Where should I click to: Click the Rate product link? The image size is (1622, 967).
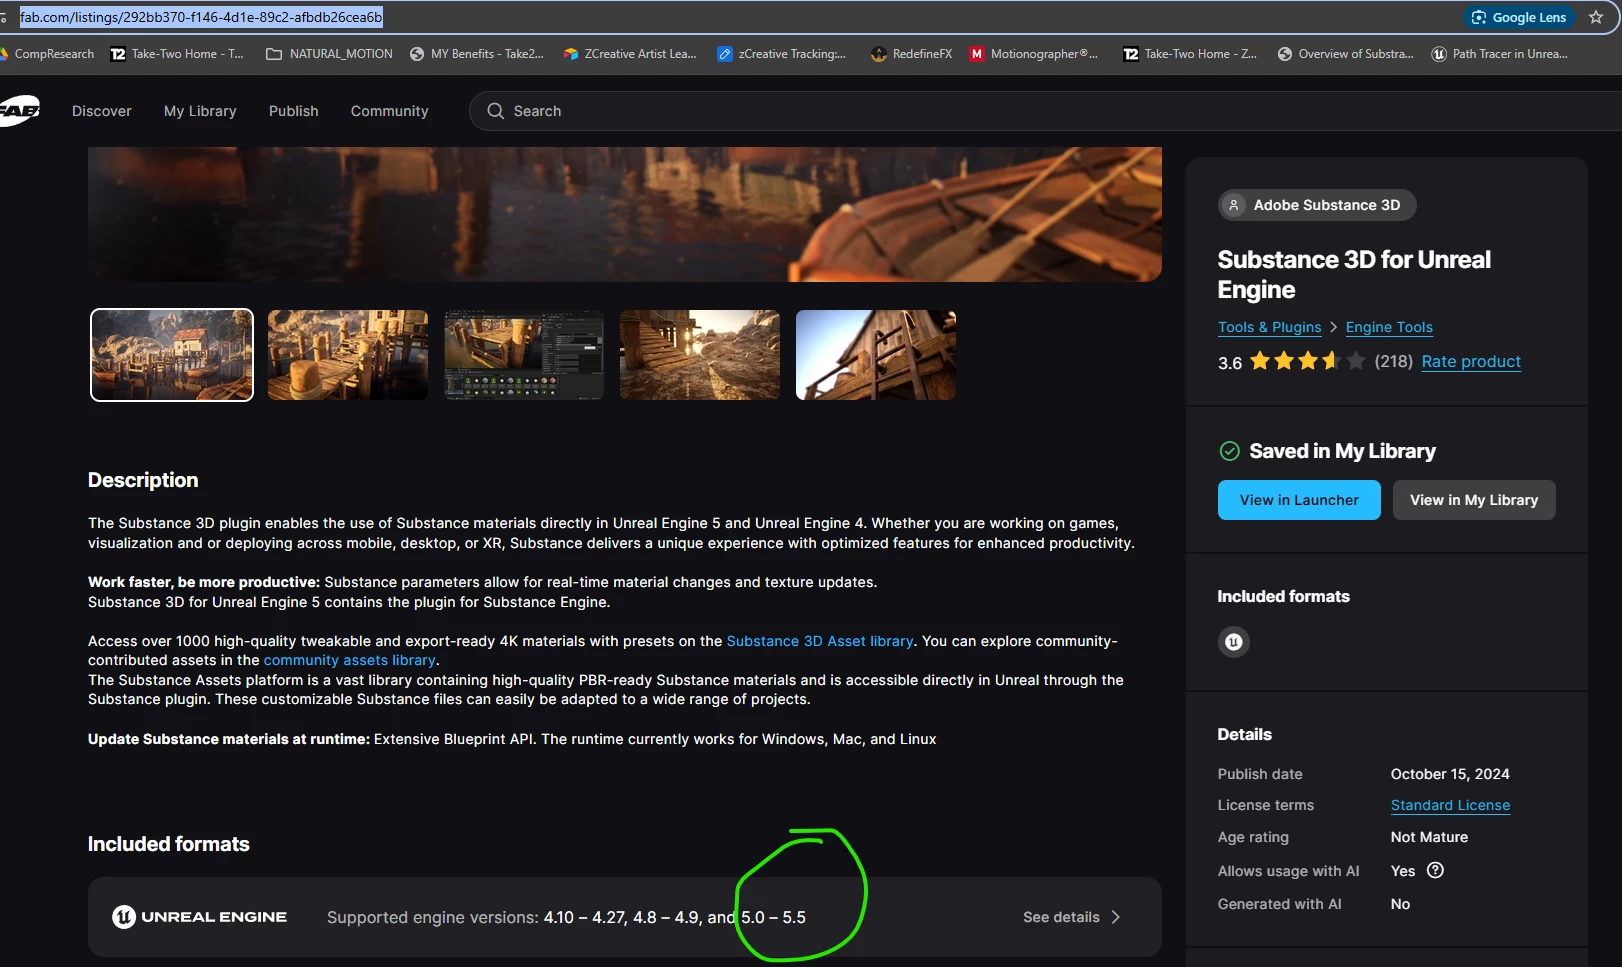coord(1471,362)
